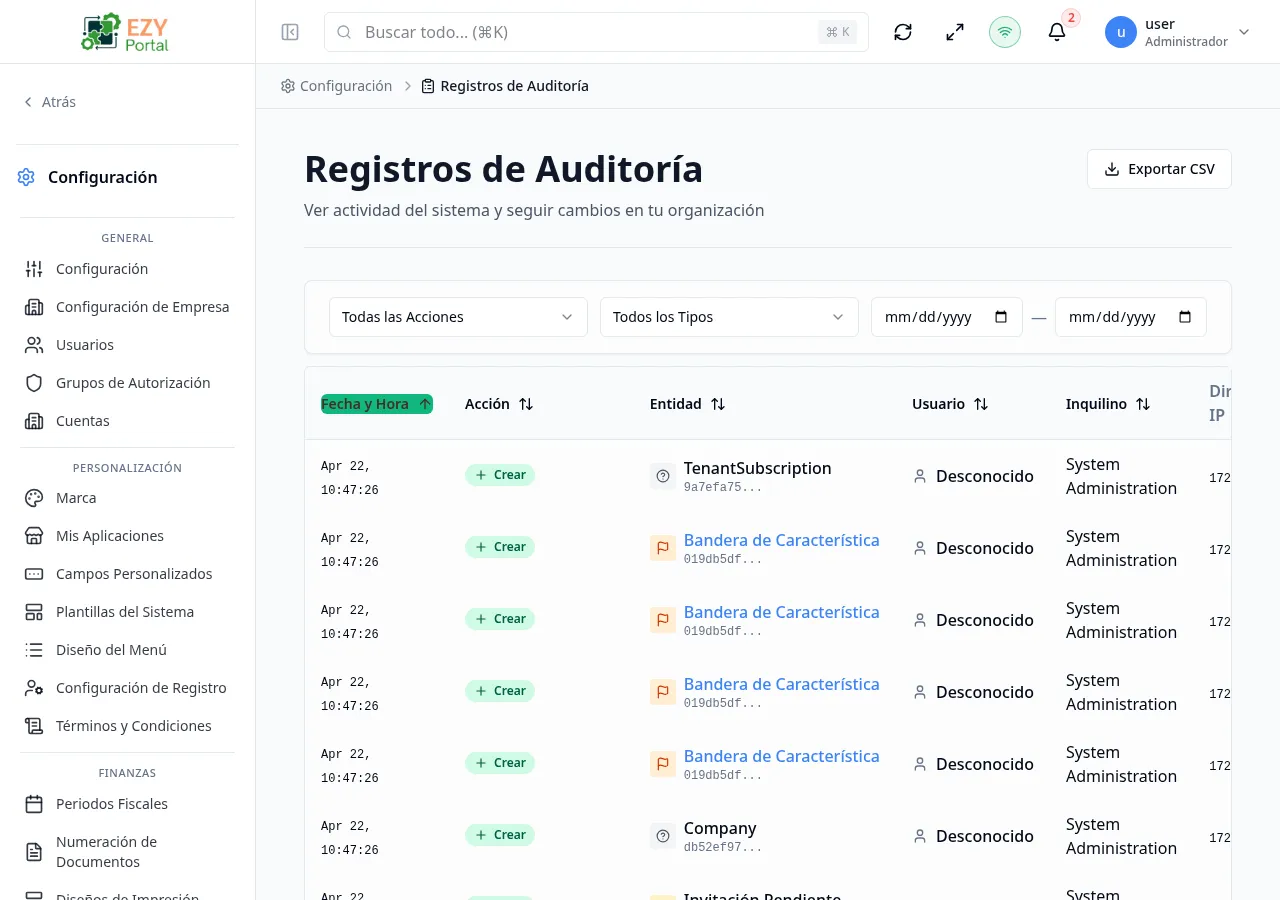Click Crear badge in TenantSubscription row
1280x900 pixels.
pos(500,475)
